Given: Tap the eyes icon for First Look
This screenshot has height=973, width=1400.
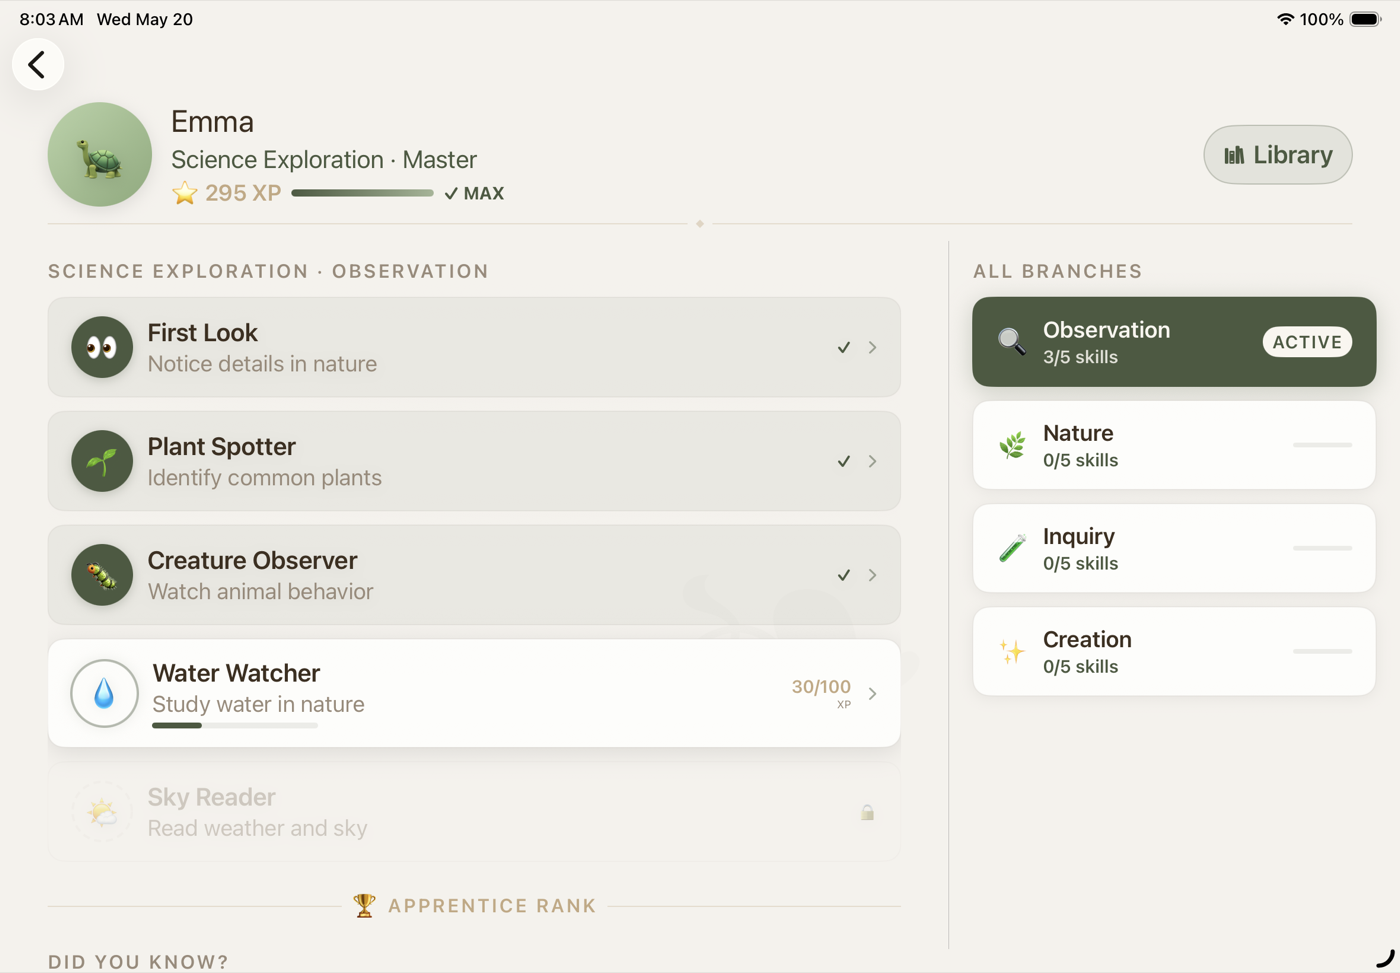Looking at the screenshot, I should coord(102,347).
